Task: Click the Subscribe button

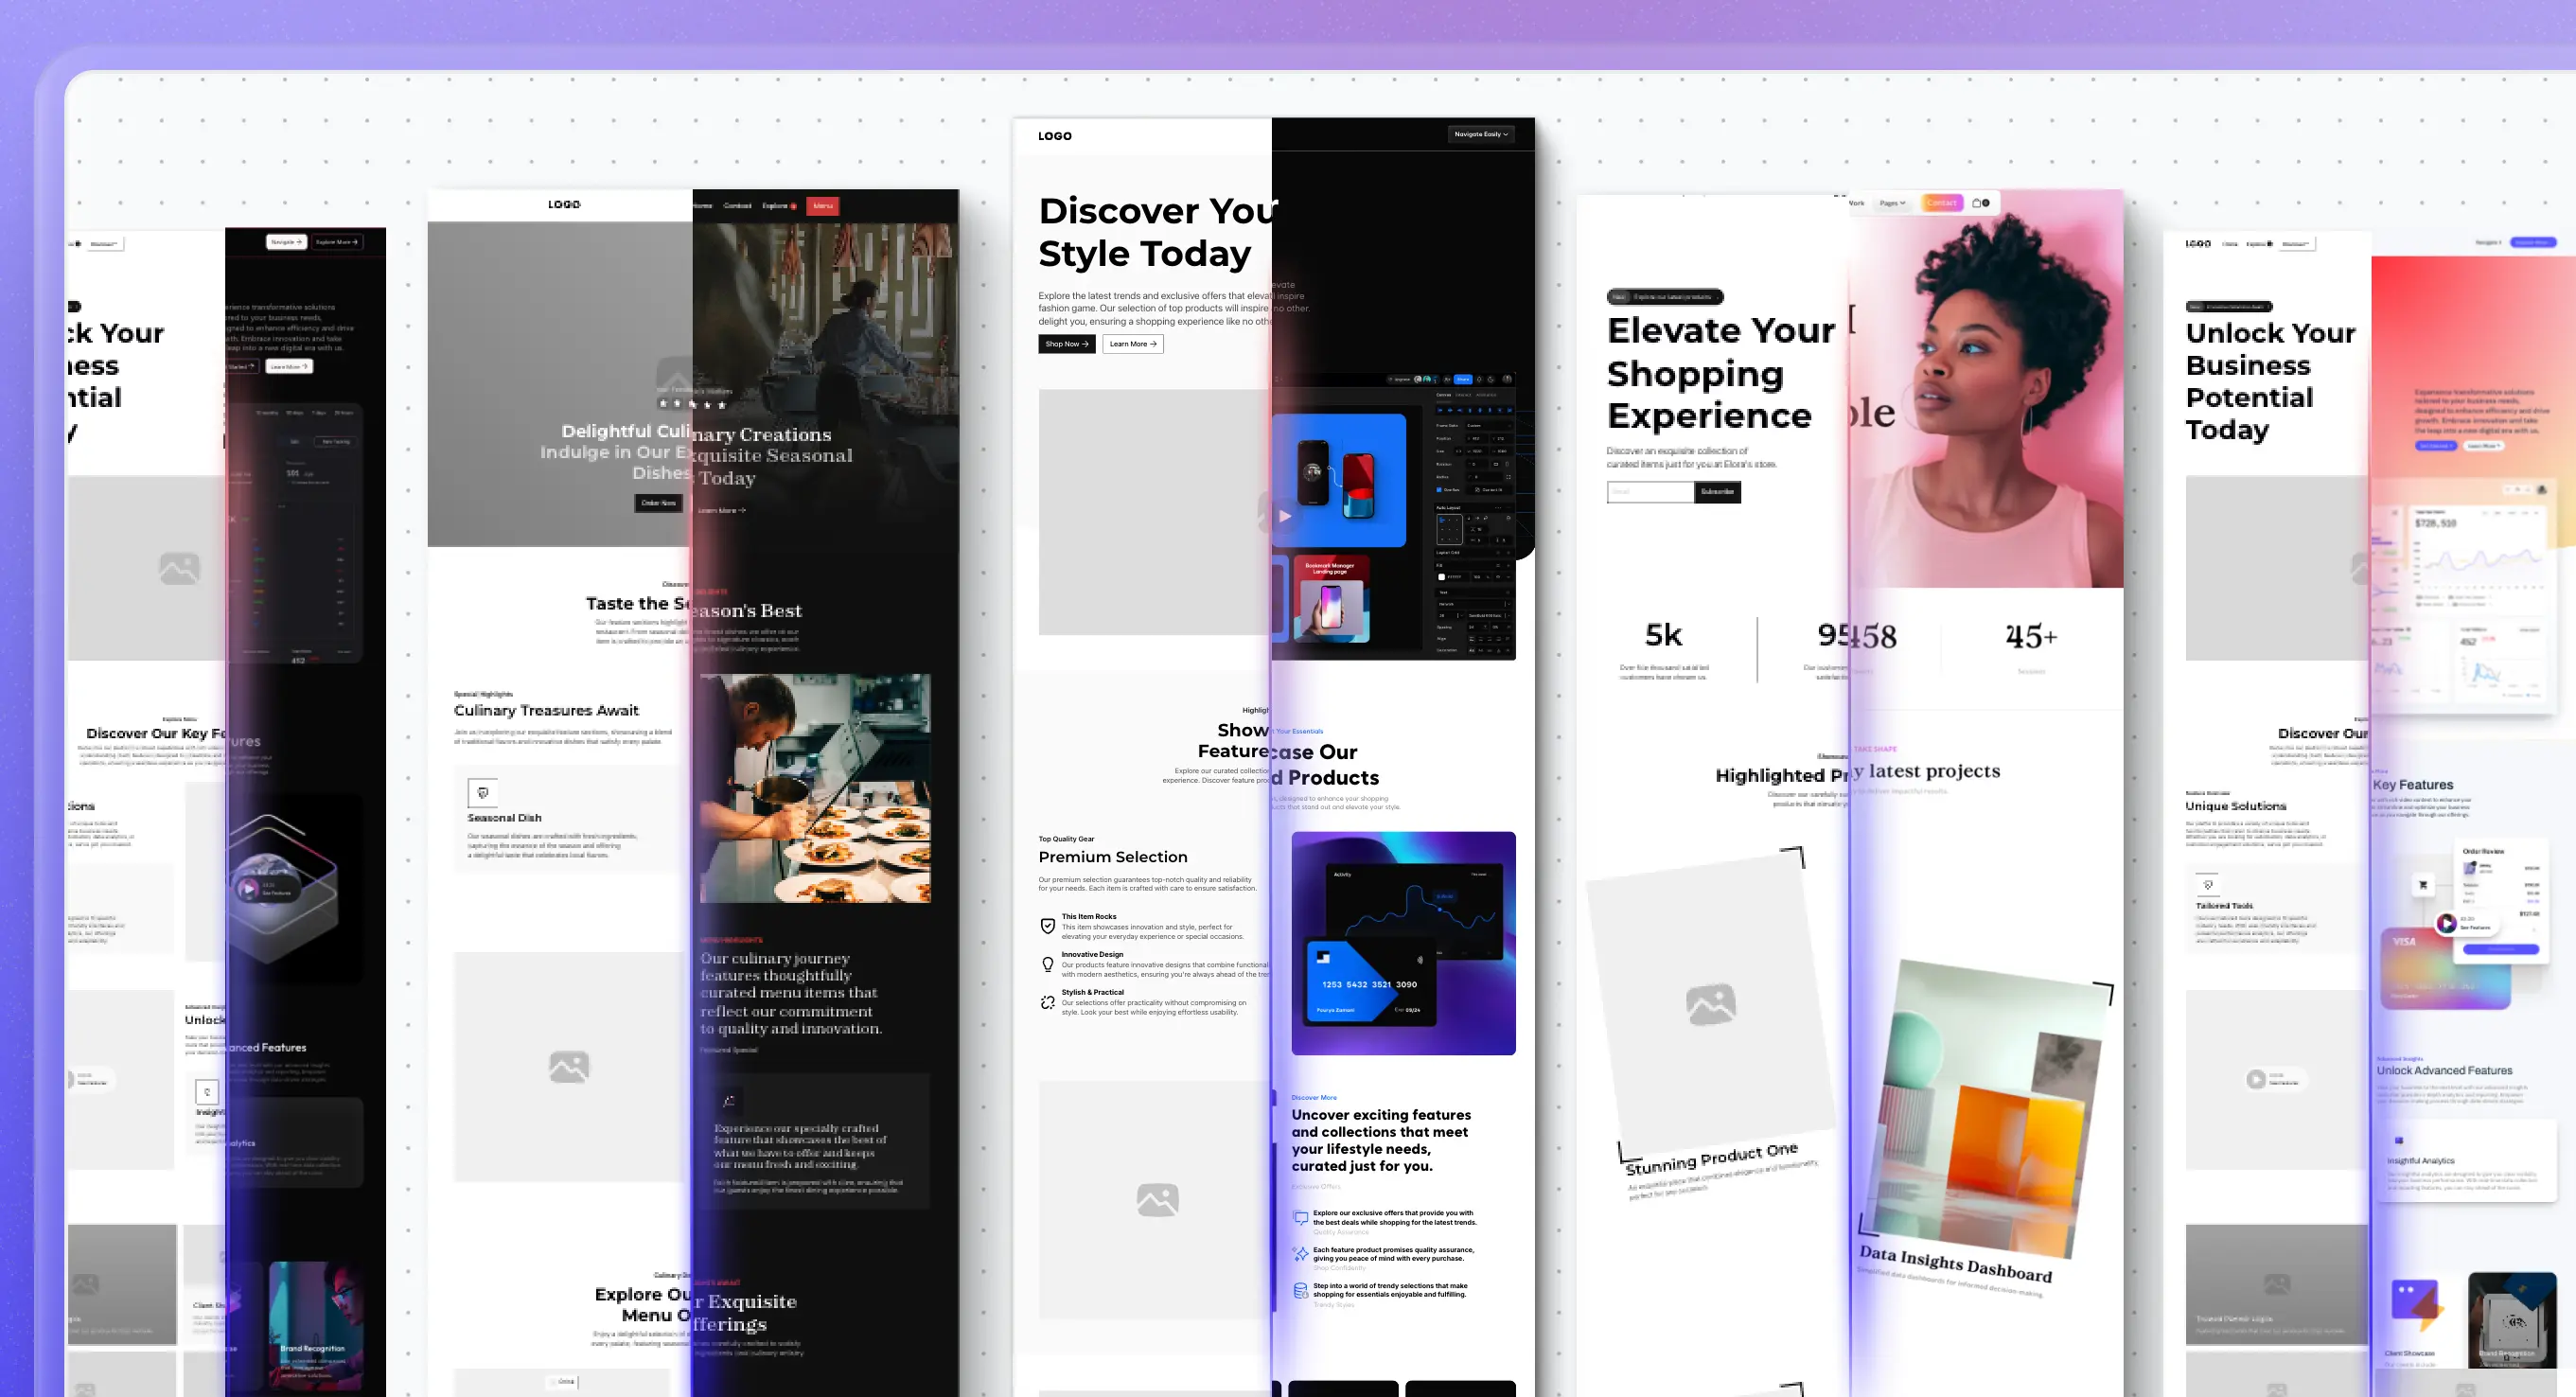Action: (1717, 492)
